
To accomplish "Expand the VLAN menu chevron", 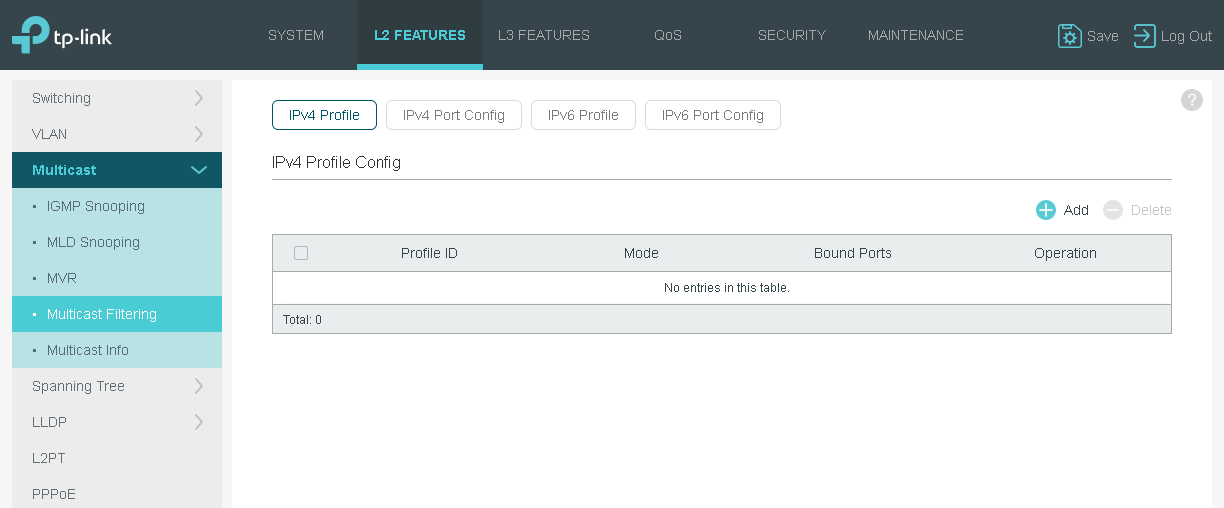I will (x=198, y=134).
